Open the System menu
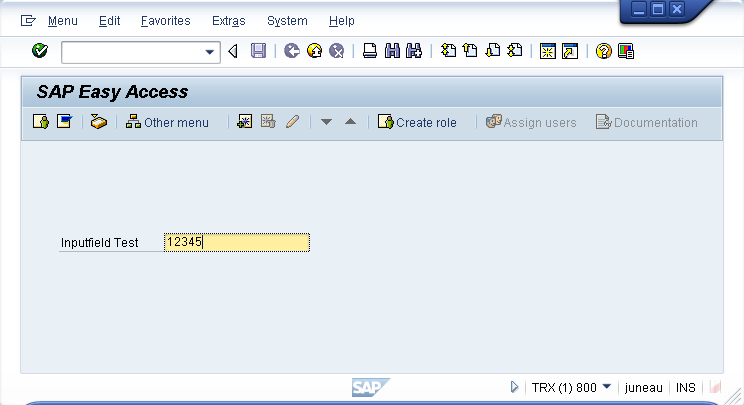The height and width of the screenshot is (405, 744). (x=287, y=21)
